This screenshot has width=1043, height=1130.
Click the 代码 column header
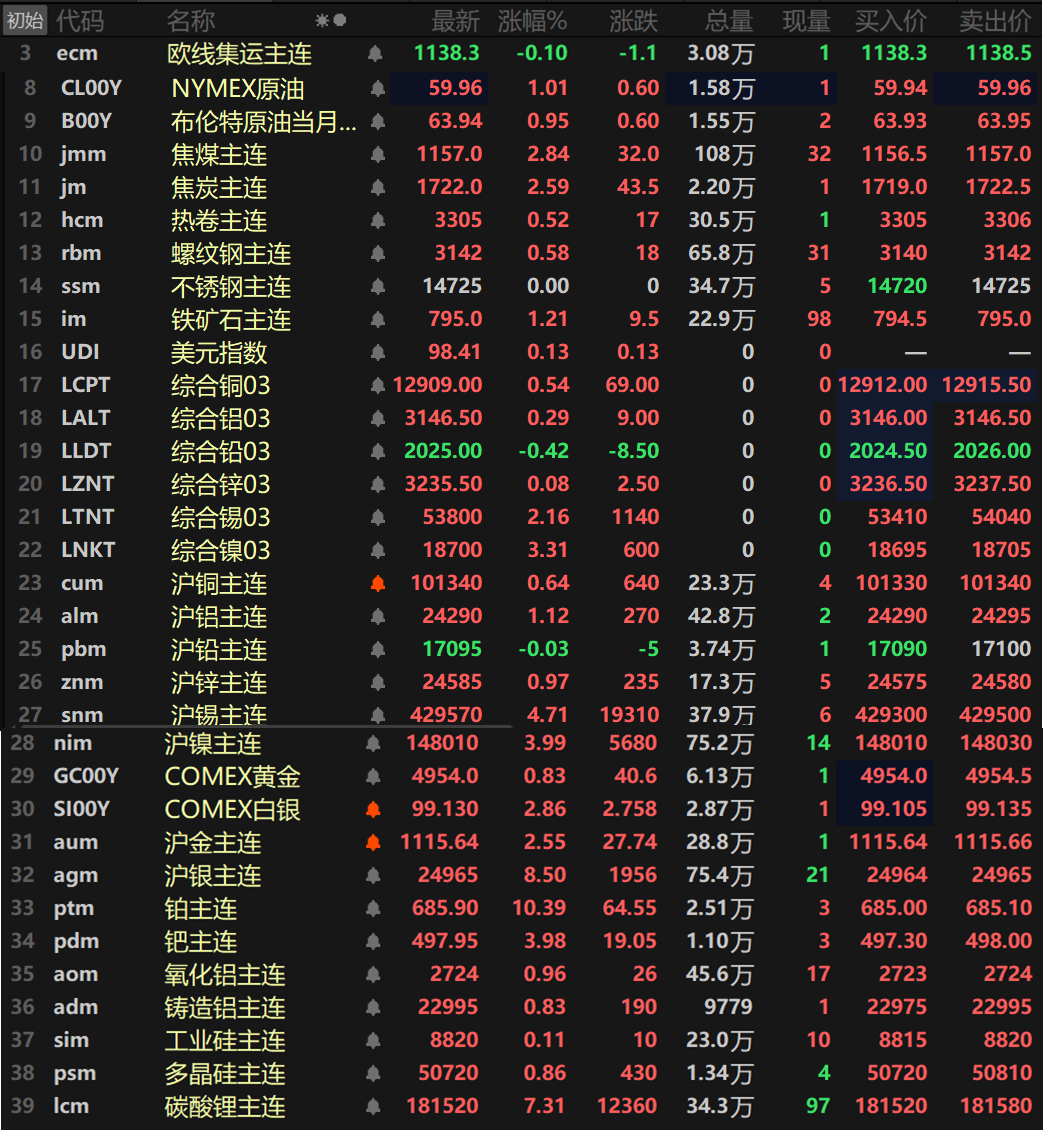click(79, 20)
